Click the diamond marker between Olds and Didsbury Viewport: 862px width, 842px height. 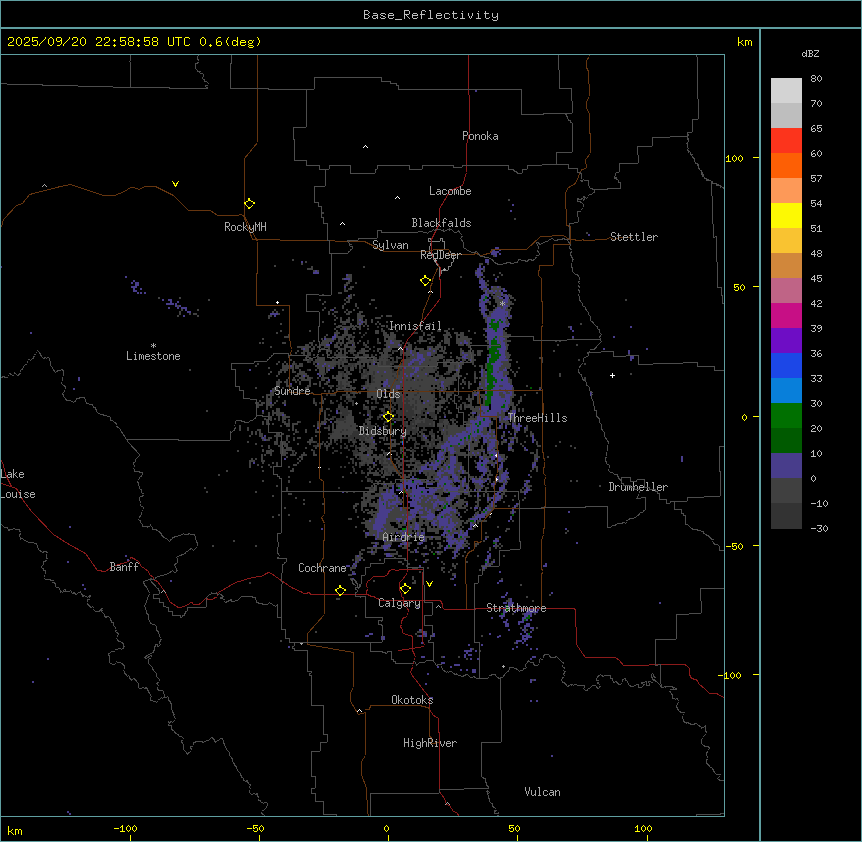pos(388,416)
